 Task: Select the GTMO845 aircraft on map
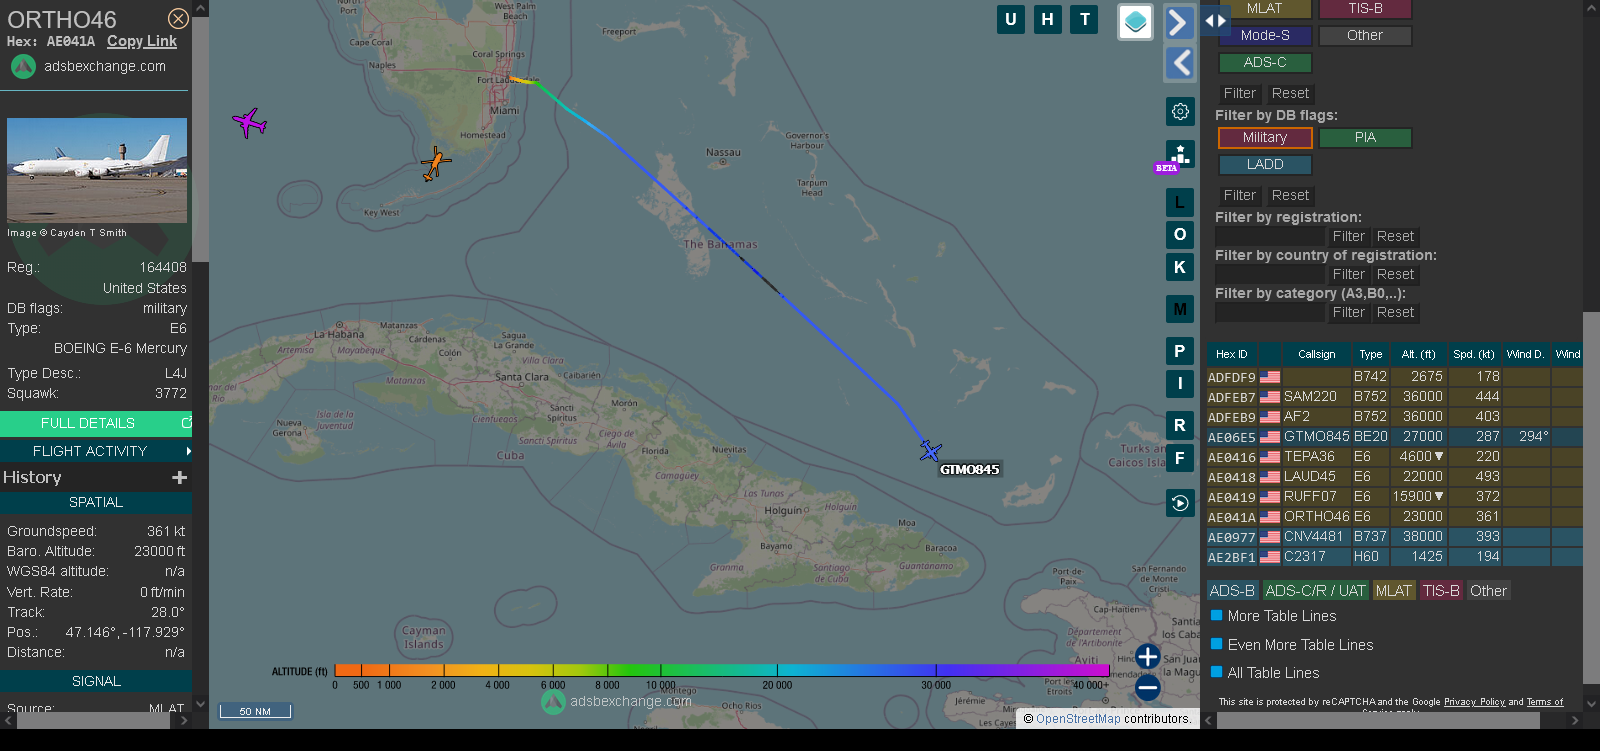[x=930, y=451]
